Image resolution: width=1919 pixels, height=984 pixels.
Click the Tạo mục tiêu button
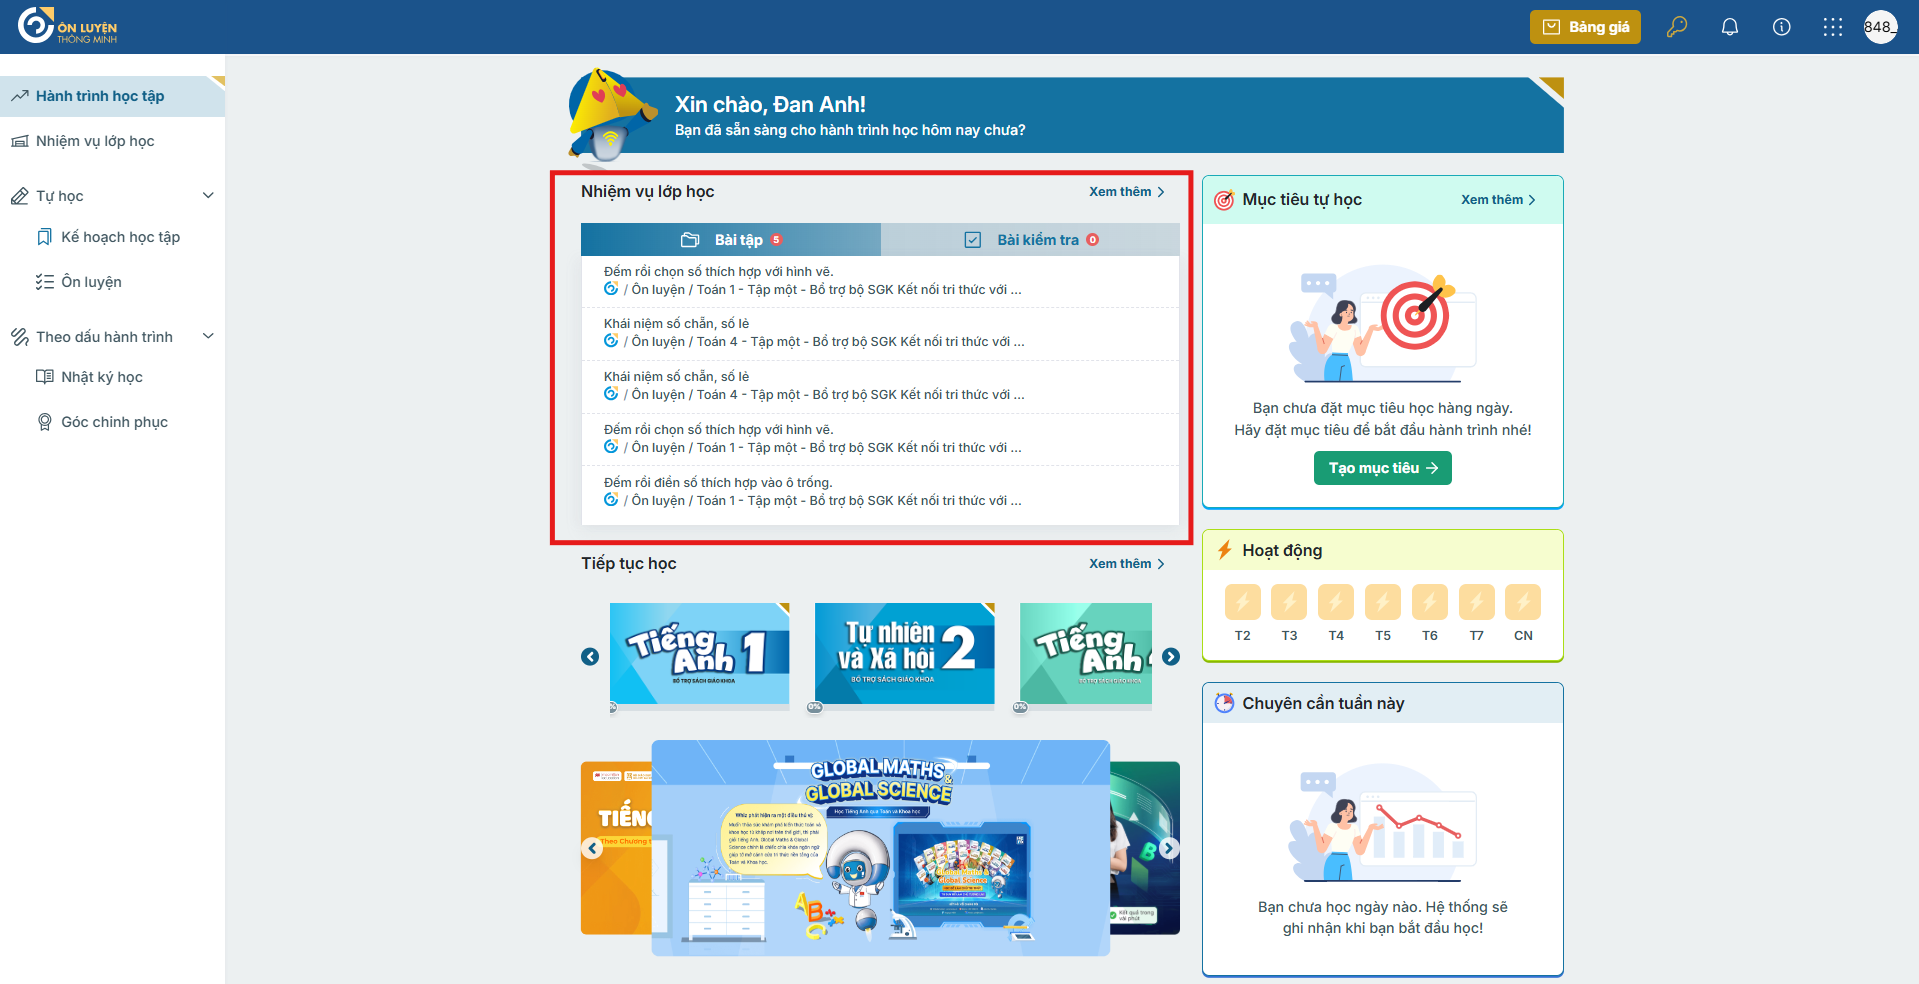click(x=1383, y=468)
